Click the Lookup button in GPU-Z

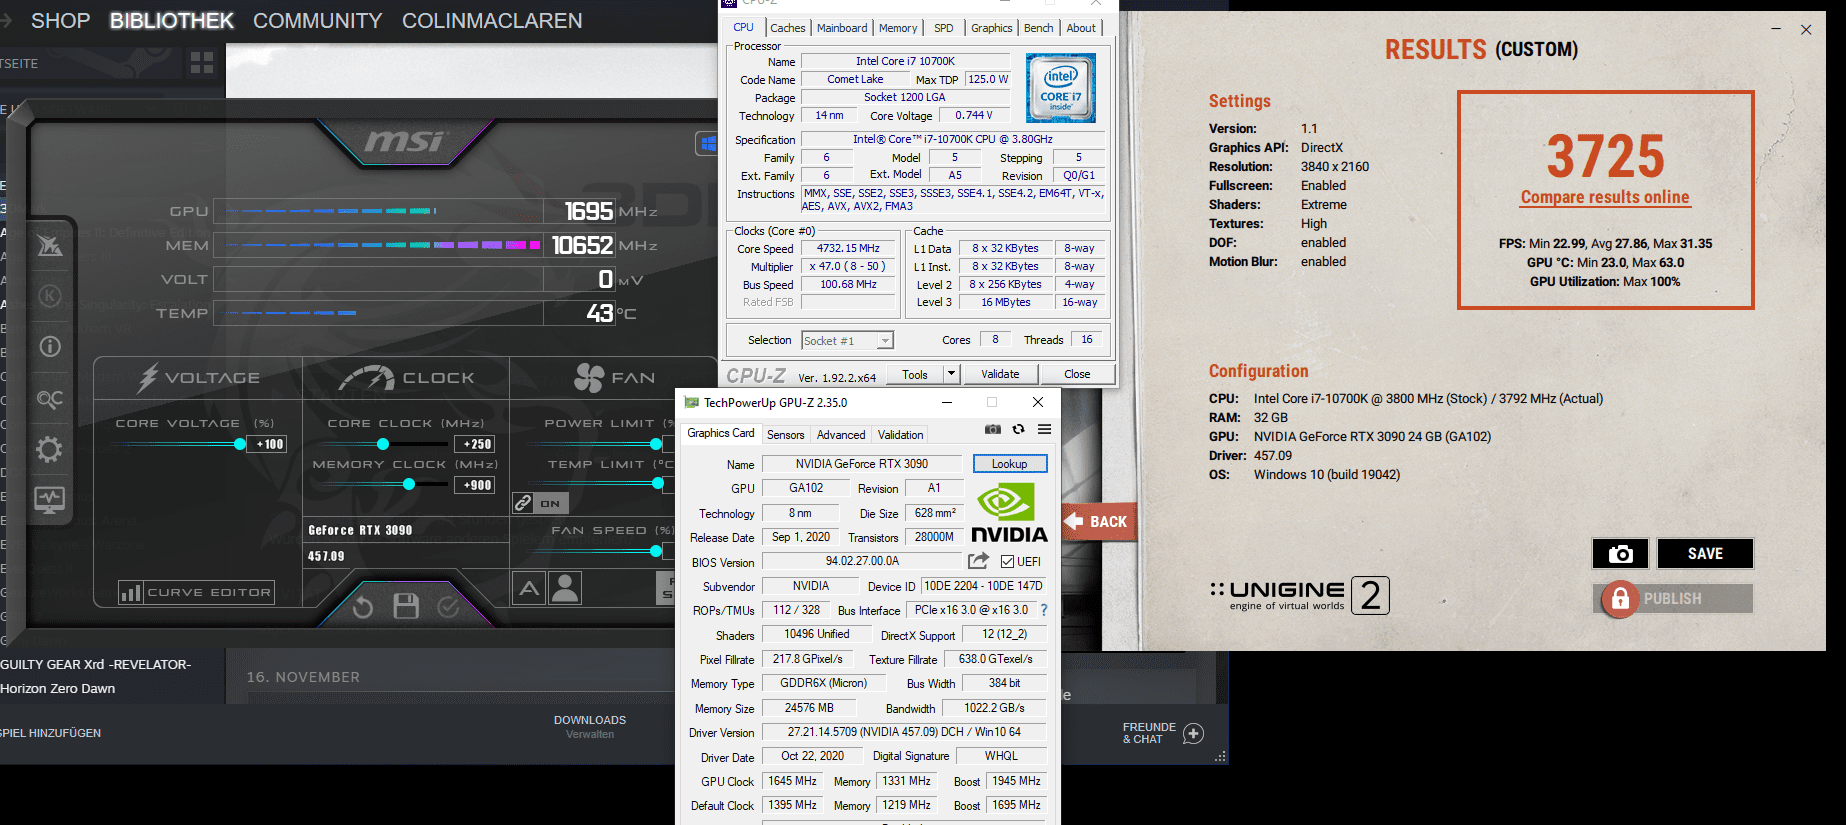click(1009, 464)
